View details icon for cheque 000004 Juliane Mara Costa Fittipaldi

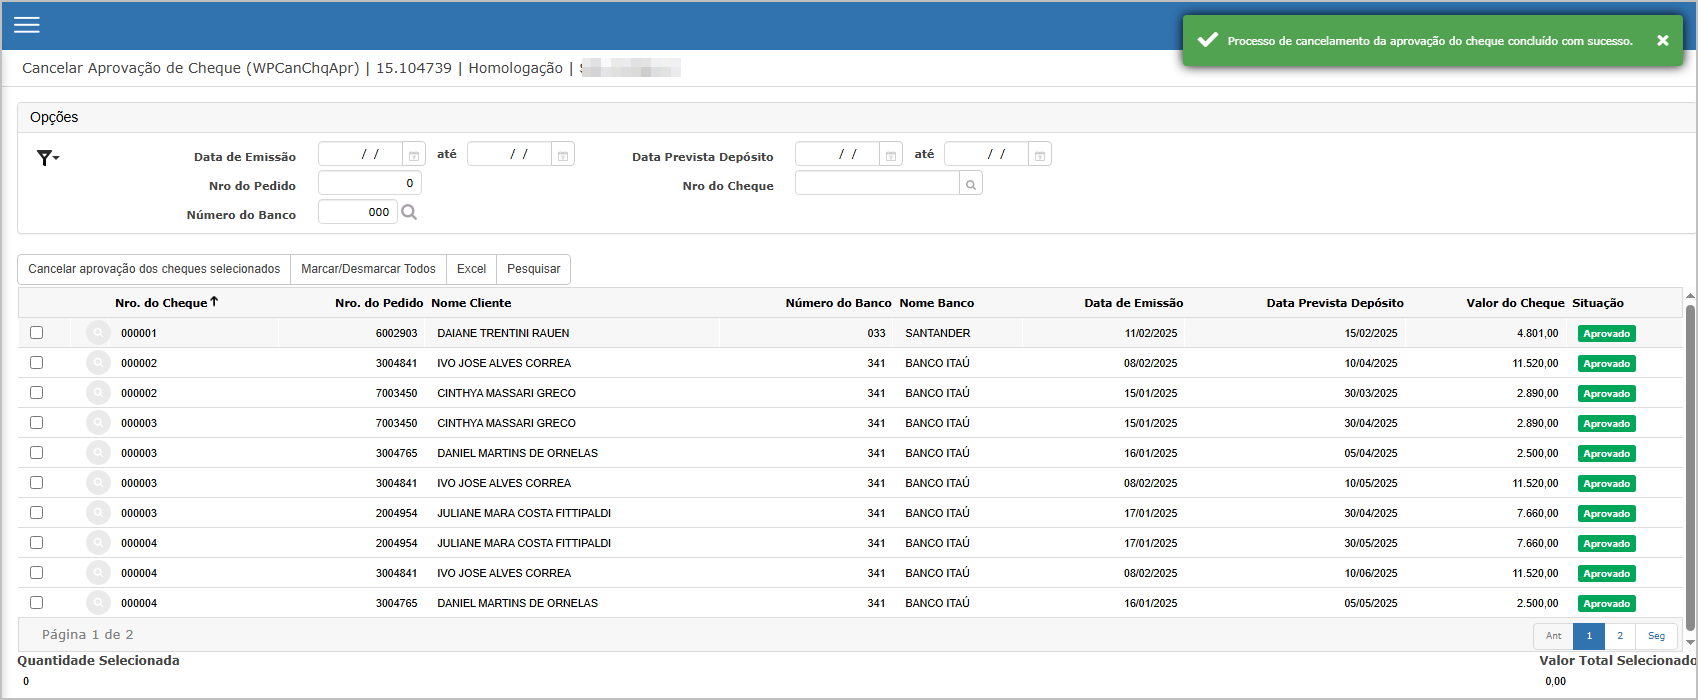98,543
